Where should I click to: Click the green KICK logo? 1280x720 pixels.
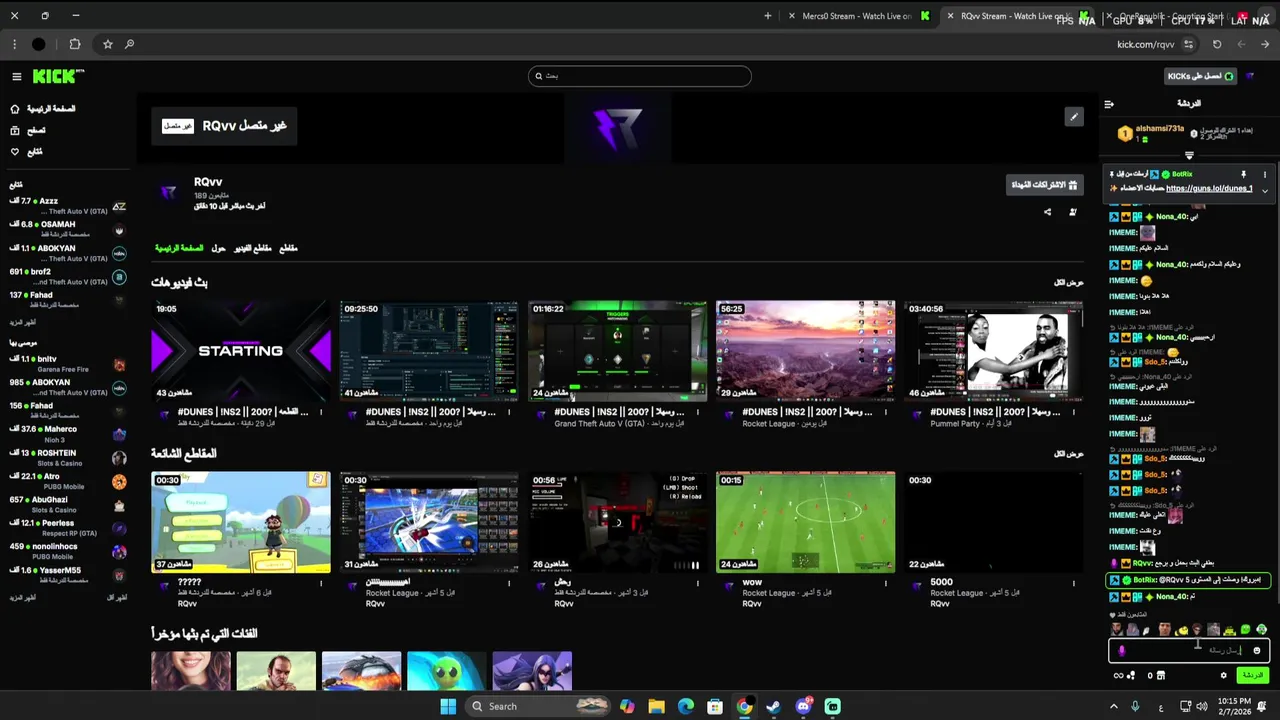[x=58, y=76]
